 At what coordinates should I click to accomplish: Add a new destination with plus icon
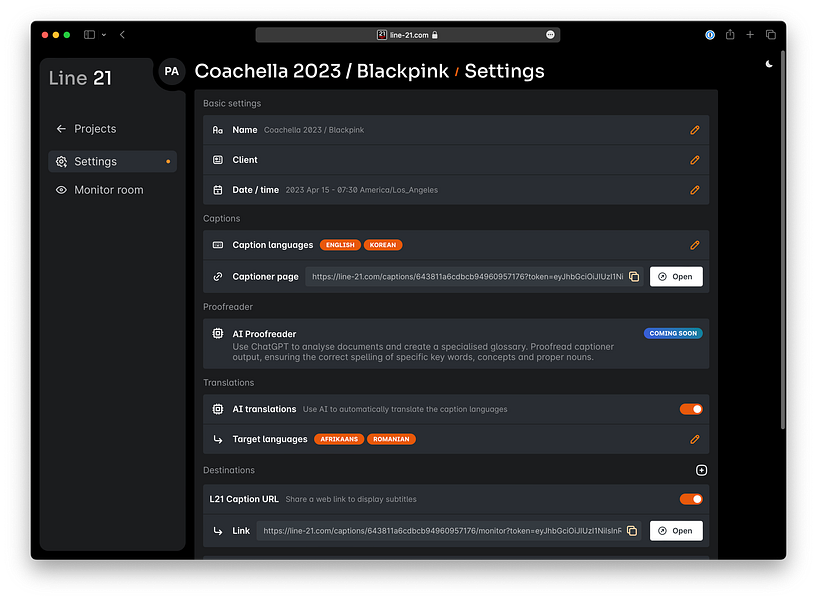point(701,470)
